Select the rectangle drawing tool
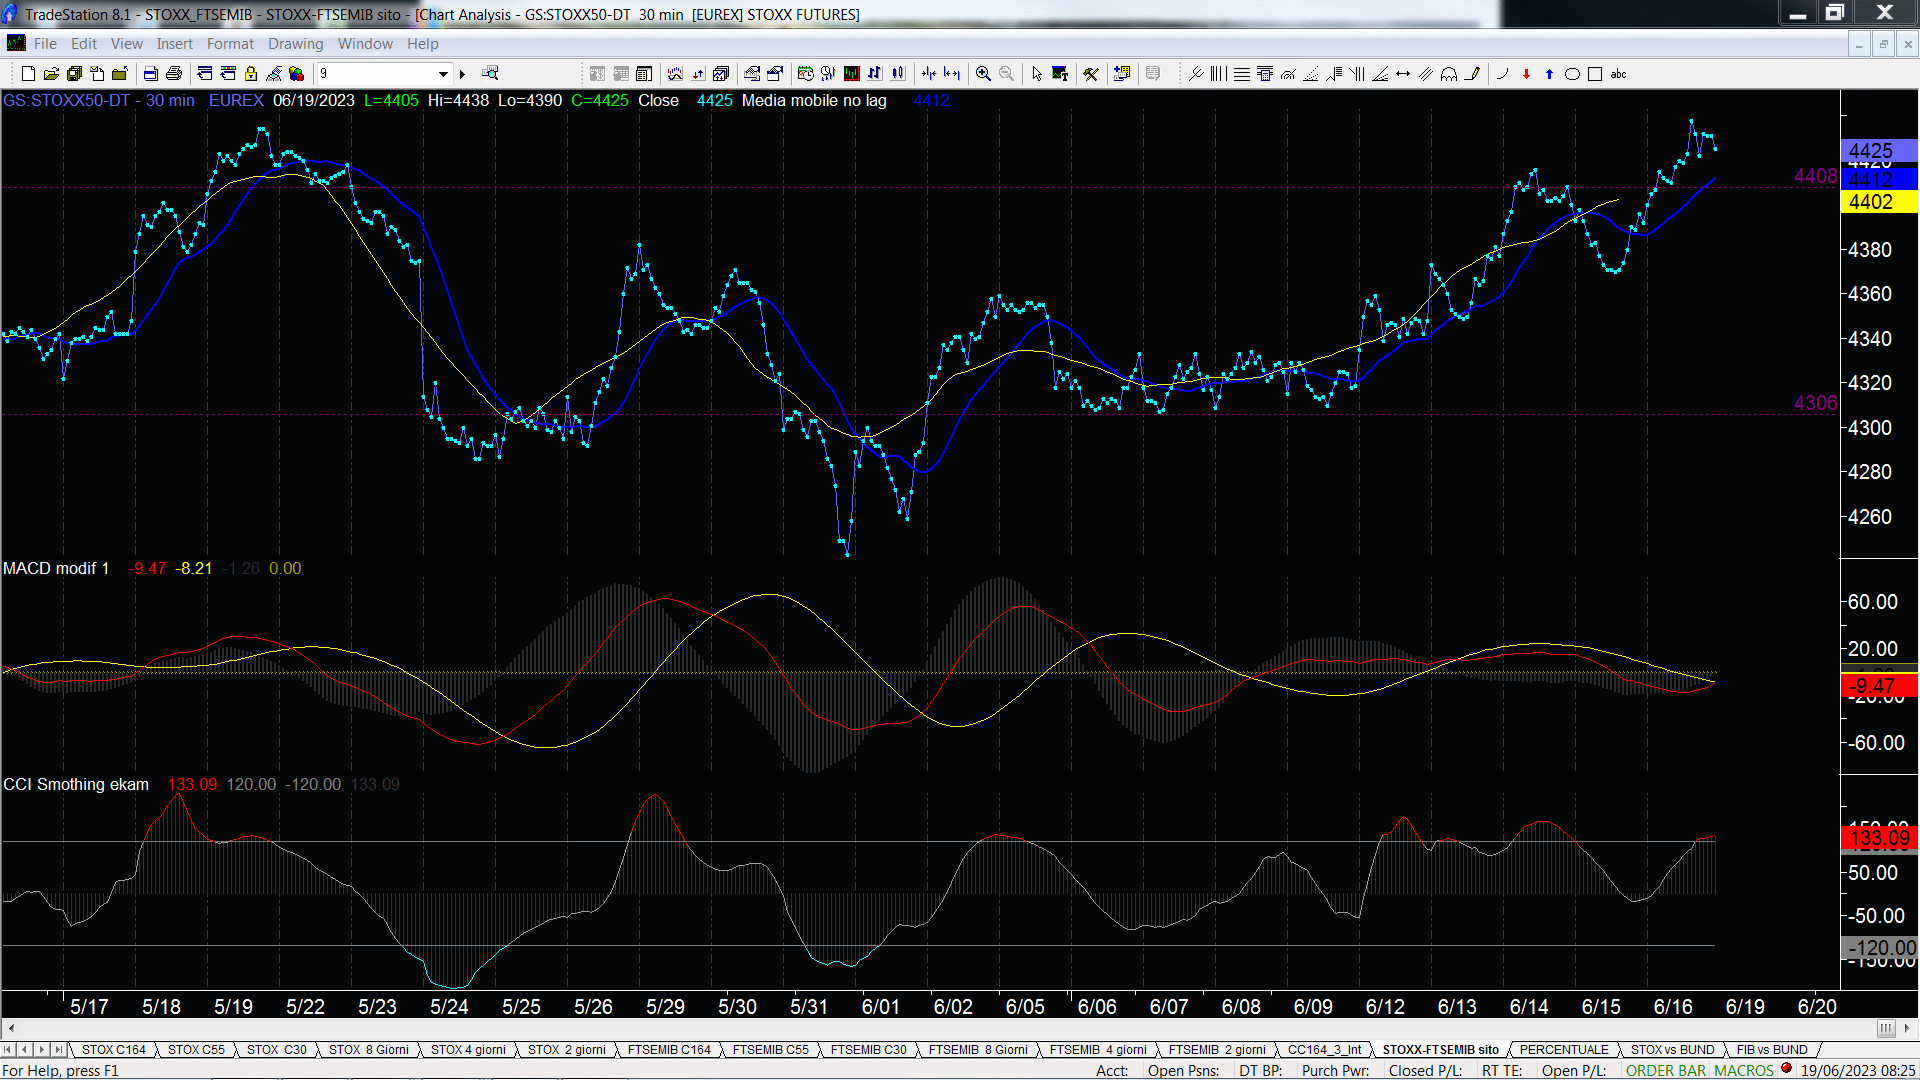The width and height of the screenshot is (1920, 1080). pos(1595,74)
